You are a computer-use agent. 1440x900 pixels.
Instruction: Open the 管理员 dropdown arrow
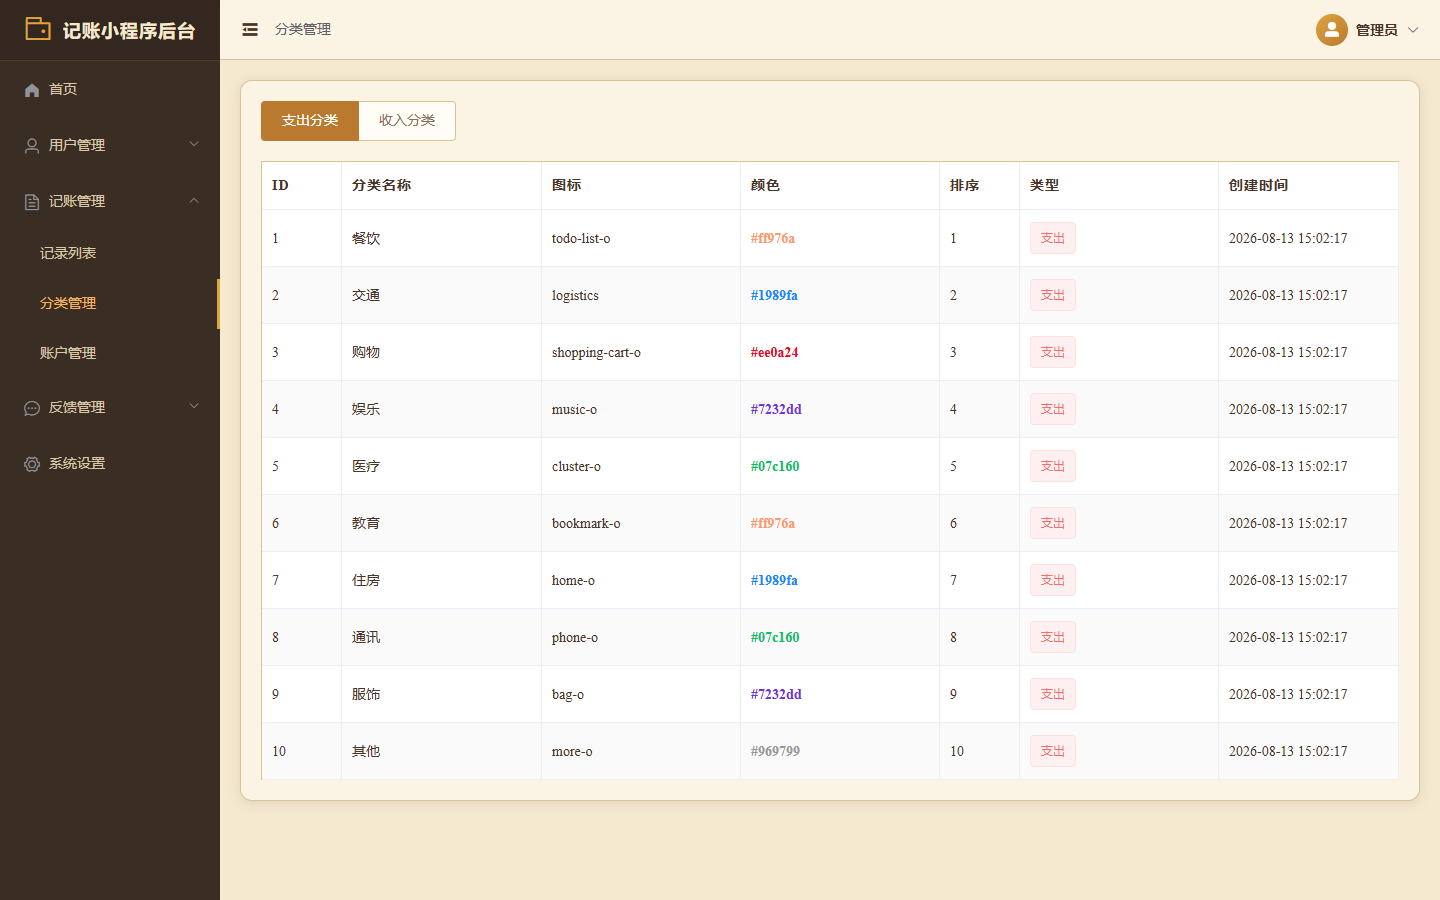point(1413,30)
